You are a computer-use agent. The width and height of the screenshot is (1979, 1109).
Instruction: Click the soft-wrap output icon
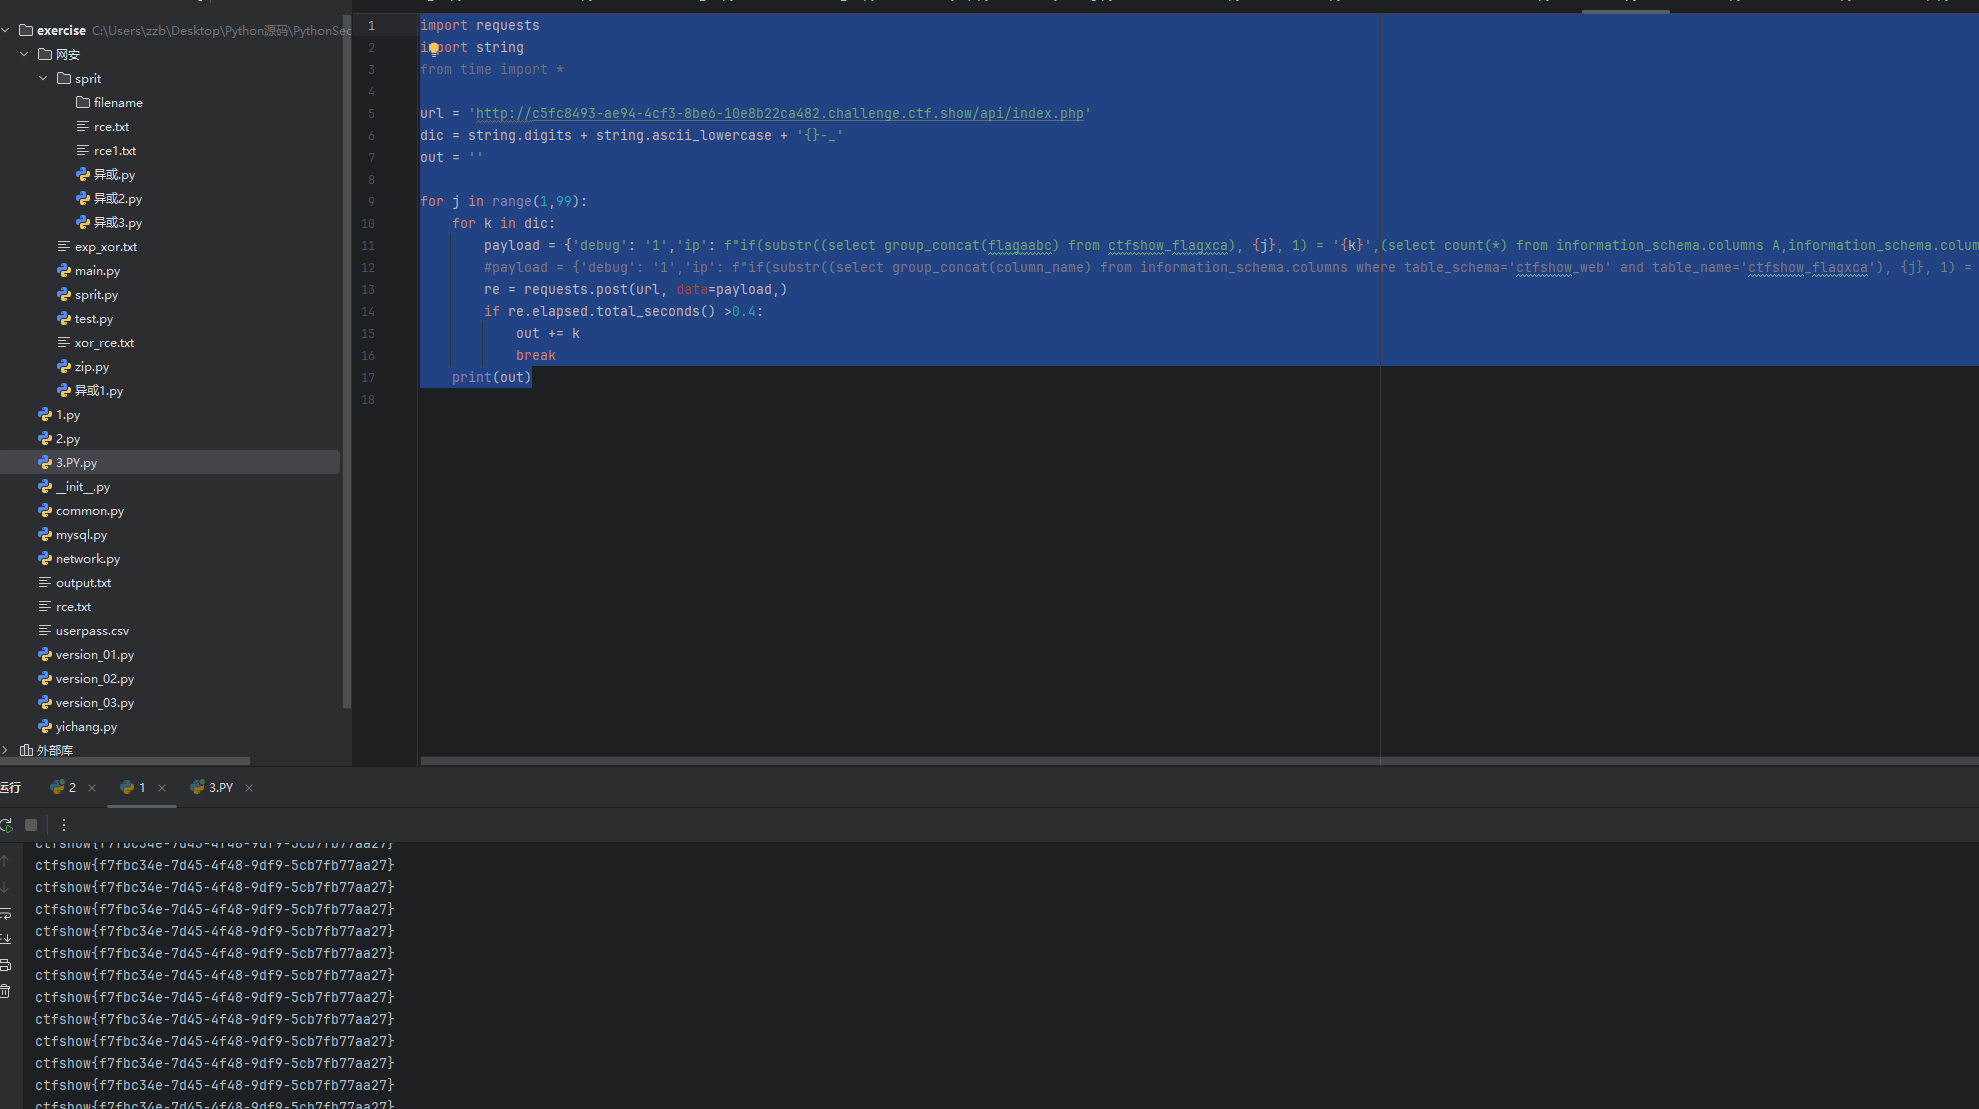[6, 913]
